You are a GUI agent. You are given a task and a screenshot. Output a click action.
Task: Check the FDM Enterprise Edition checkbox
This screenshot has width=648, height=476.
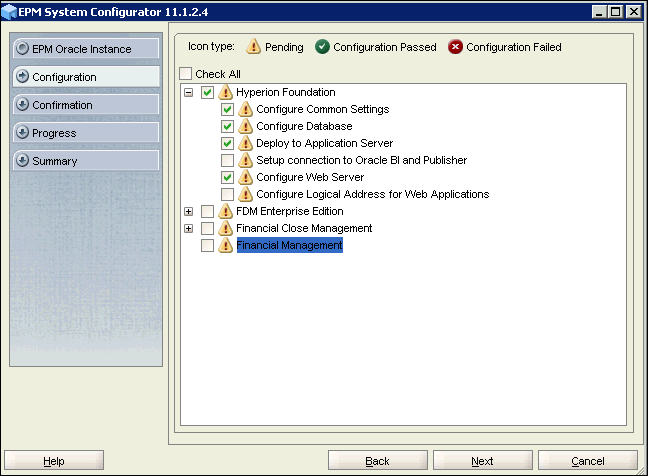[207, 211]
